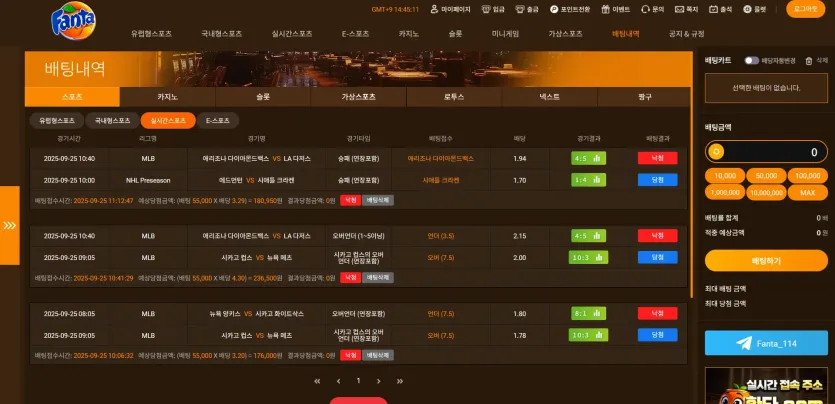Switch to 슬롯 history tab

[x=263, y=97]
